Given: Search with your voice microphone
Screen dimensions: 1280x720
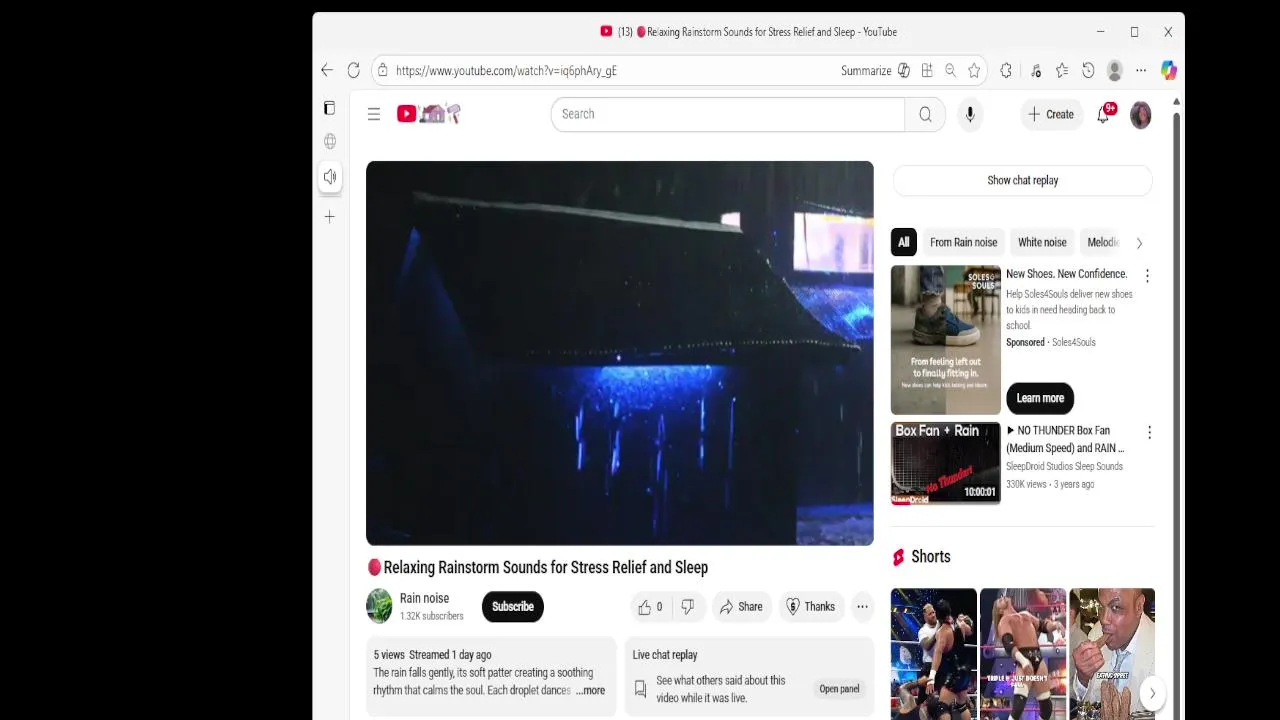Looking at the screenshot, I should pos(969,114).
